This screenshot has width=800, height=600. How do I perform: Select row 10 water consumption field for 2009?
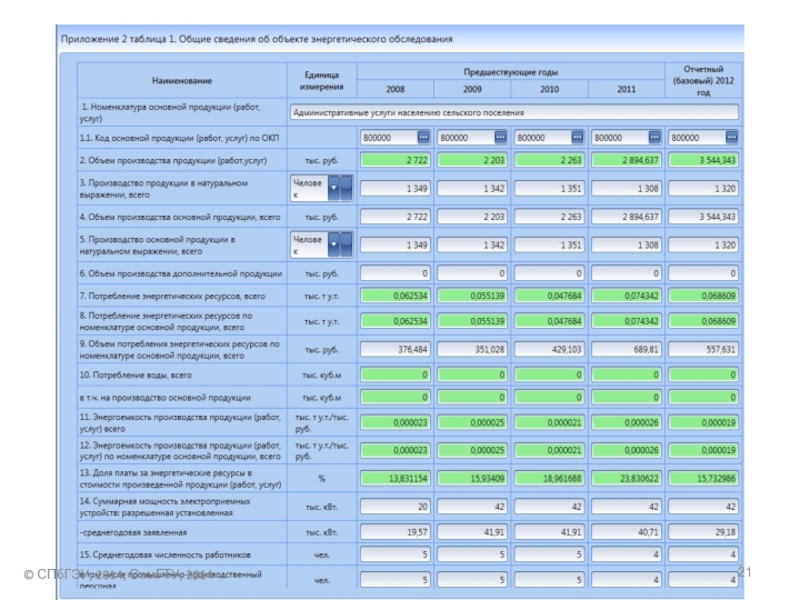[473, 375]
